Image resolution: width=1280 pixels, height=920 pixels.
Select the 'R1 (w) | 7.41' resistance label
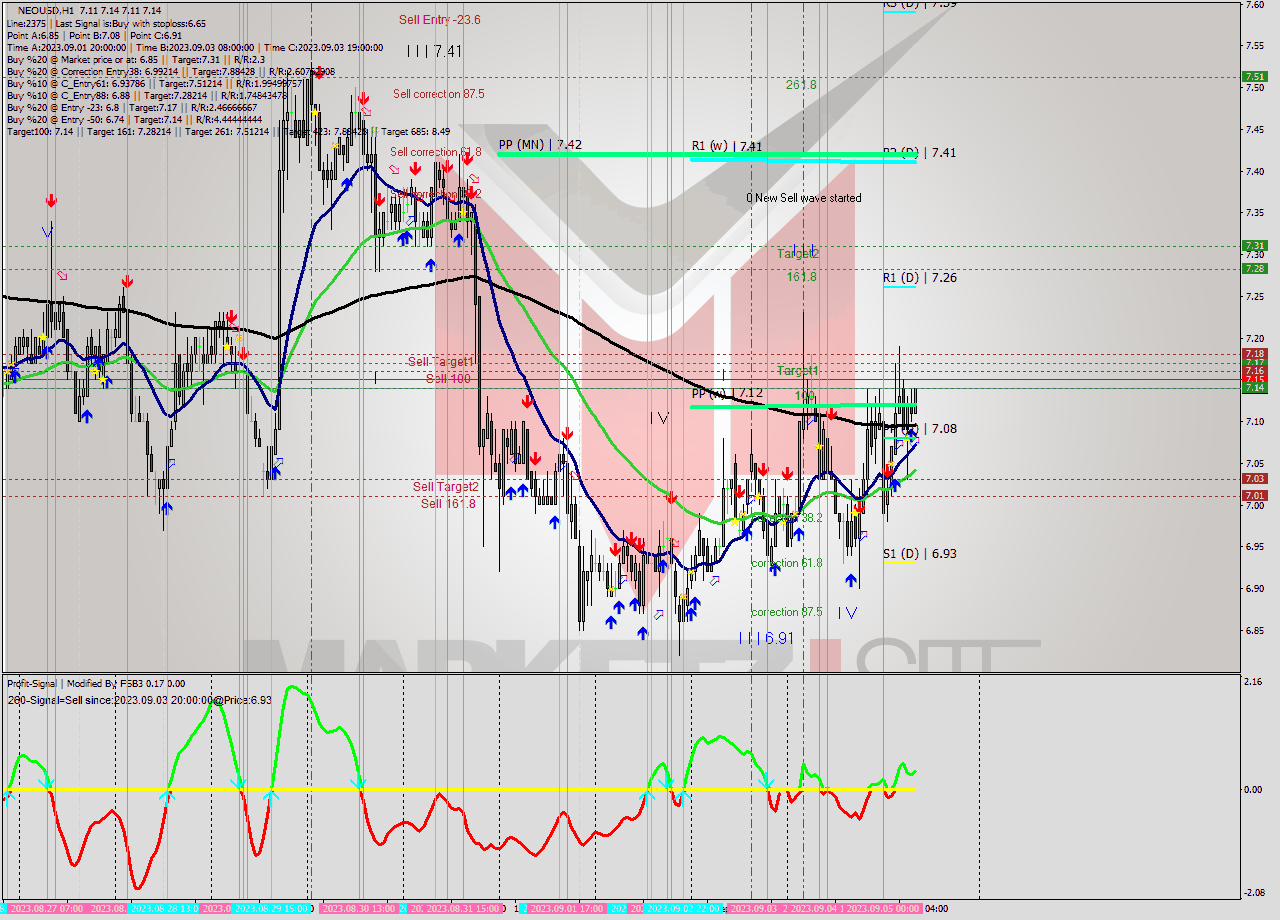click(727, 146)
